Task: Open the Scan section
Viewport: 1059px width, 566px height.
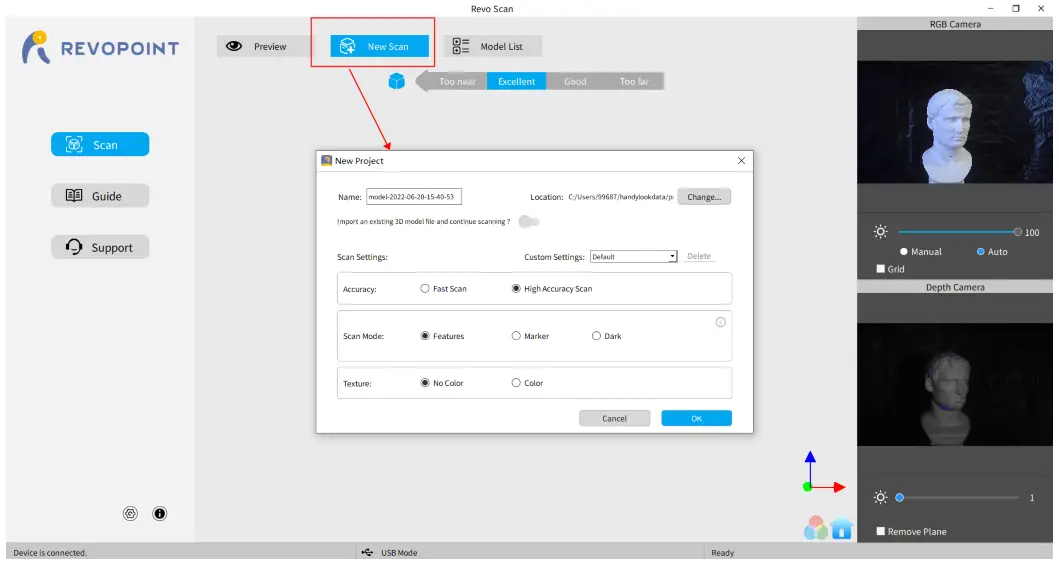Action: 100,145
